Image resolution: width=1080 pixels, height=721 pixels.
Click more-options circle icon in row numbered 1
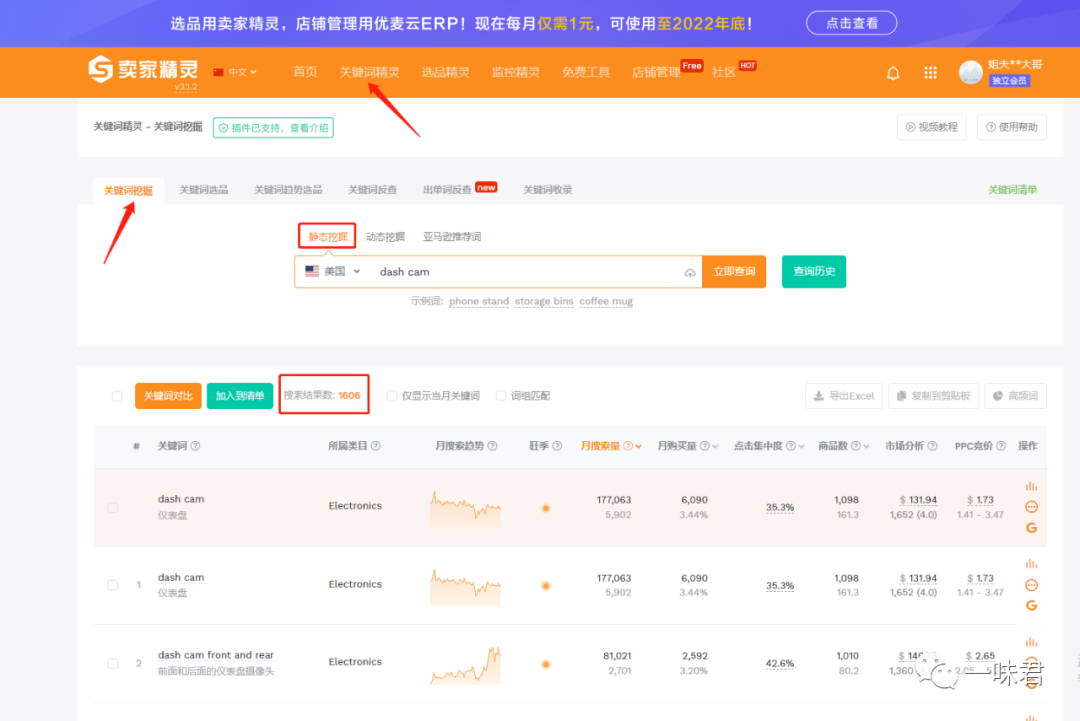tap(1031, 585)
